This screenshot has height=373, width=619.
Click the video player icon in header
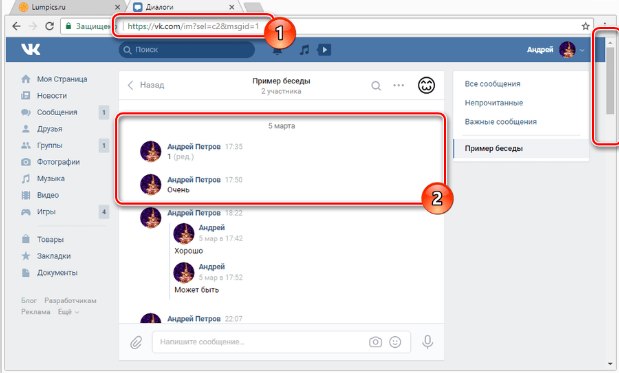324,50
